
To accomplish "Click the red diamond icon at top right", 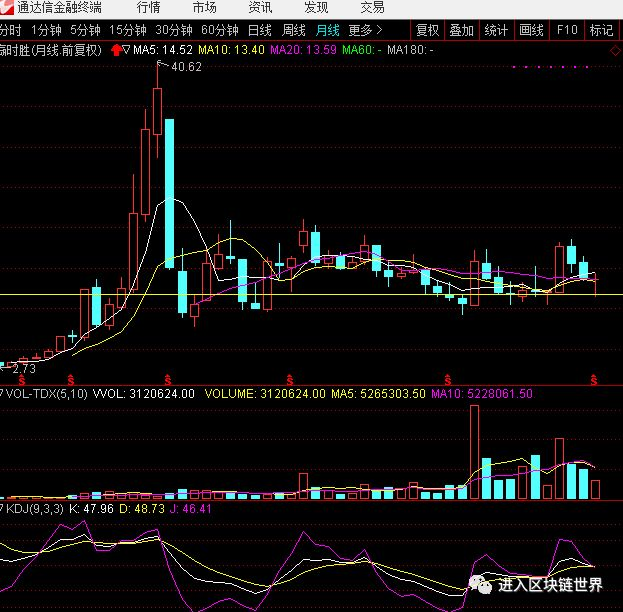I will tap(615, 51).
